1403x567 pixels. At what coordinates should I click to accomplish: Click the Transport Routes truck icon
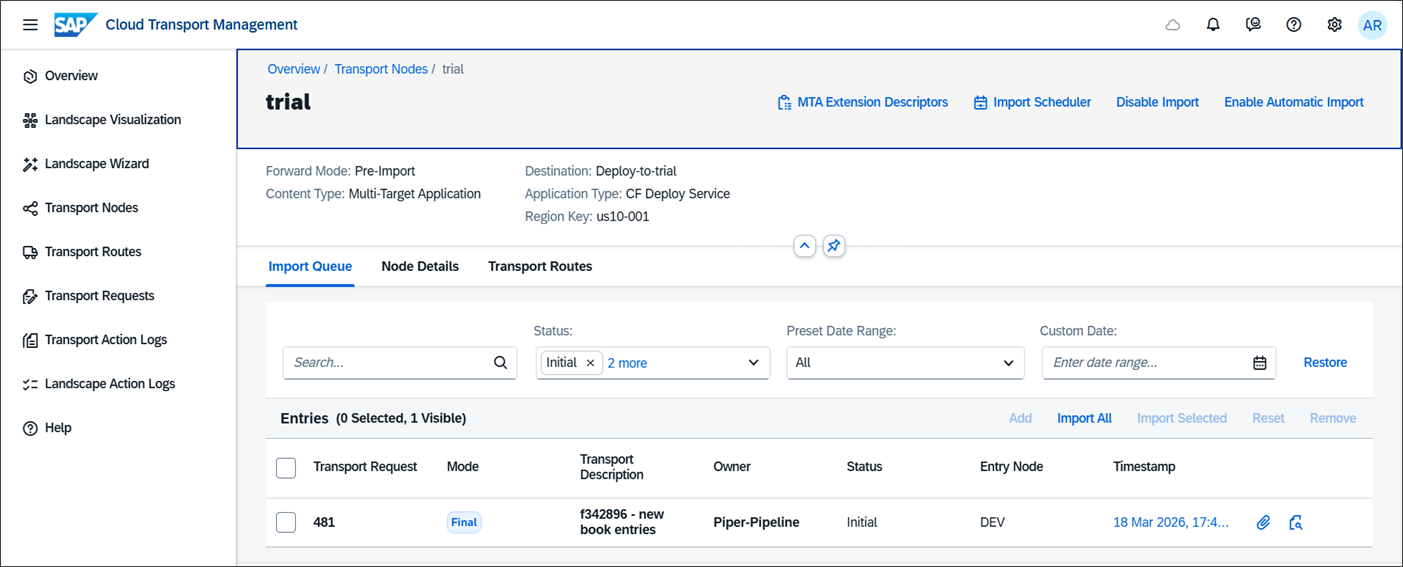pyautogui.click(x=30, y=252)
